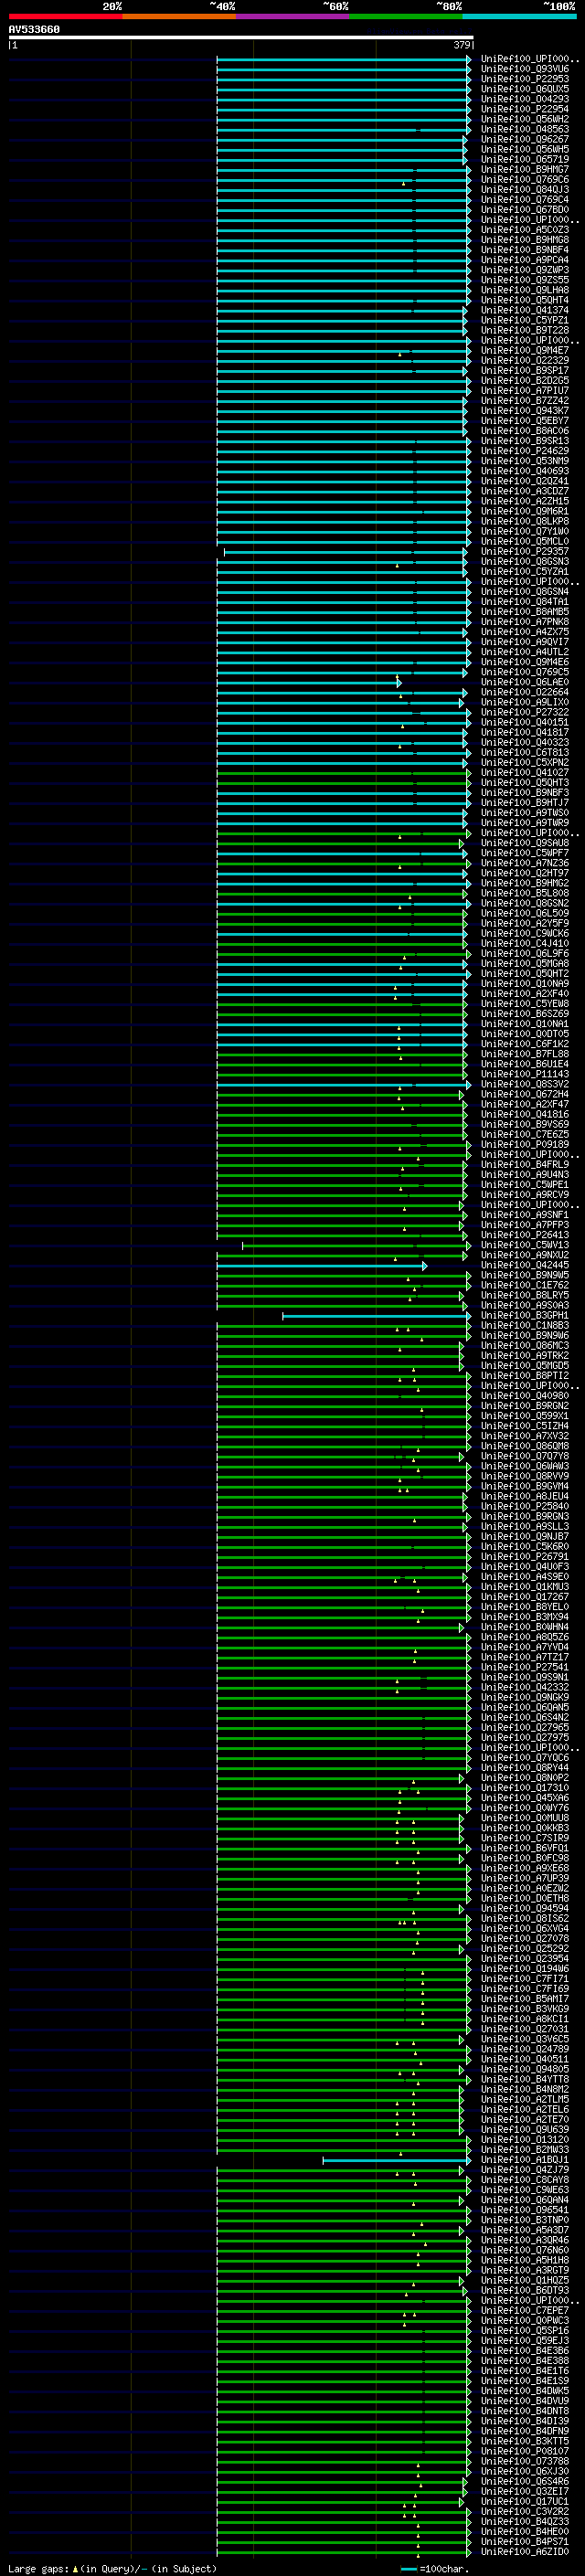Viewport: 585px width, 2576px height.
Task: Select UniRef100_Q9ZWP3 label
Action: [x=524, y=270]
